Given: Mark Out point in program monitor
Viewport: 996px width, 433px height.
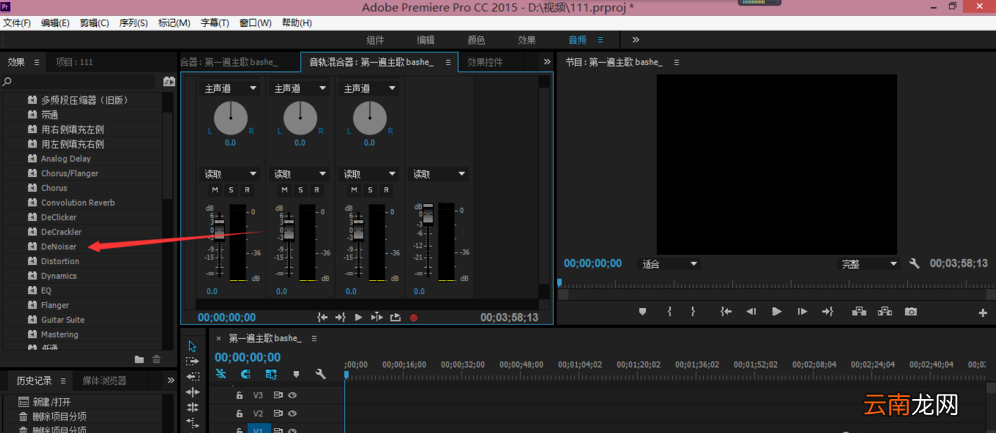Looking at the screenshot, I should [x=693, y=311].
